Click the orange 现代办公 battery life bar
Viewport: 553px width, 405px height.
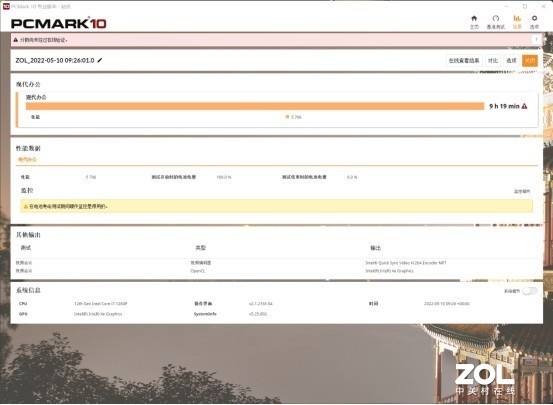[x=255, y=106]
